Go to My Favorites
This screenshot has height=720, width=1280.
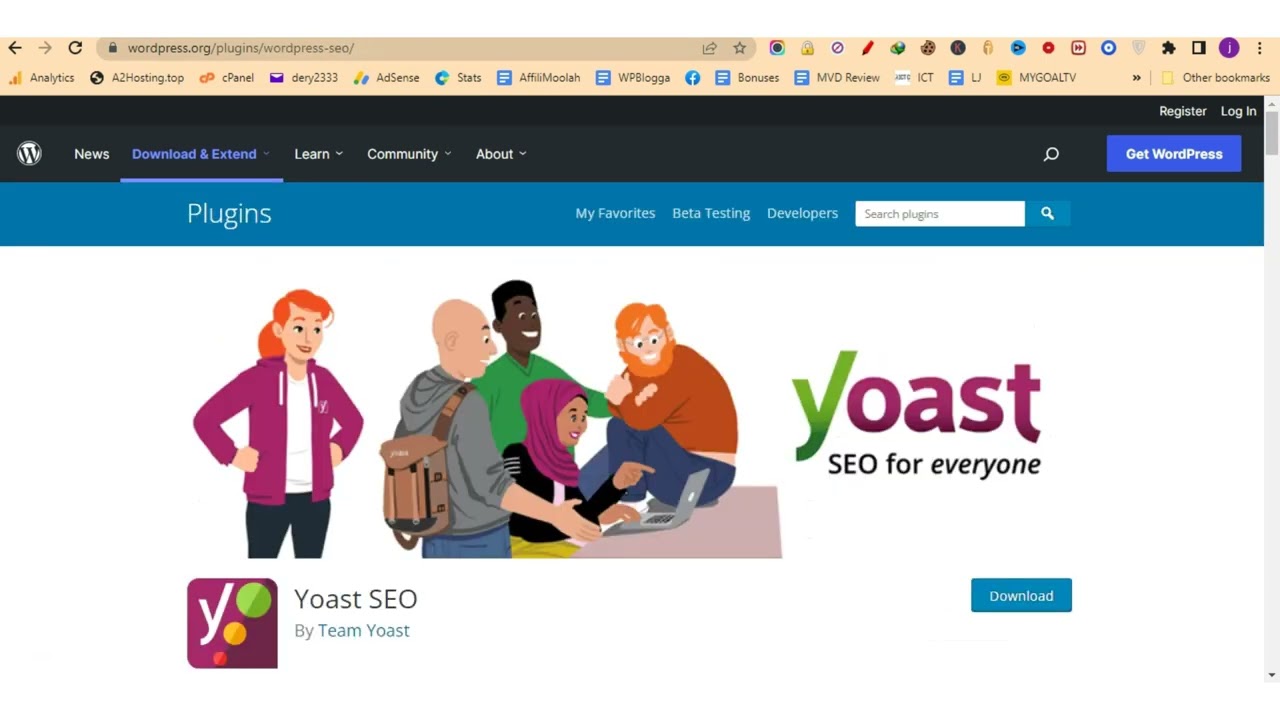[615, 213]
